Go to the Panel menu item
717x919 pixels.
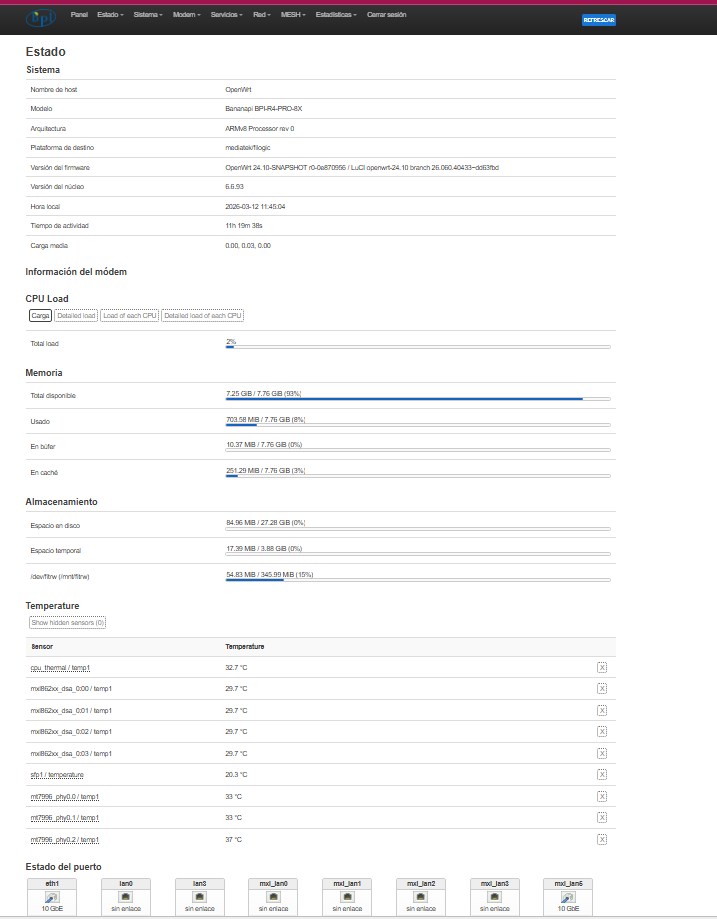[80, 15]
